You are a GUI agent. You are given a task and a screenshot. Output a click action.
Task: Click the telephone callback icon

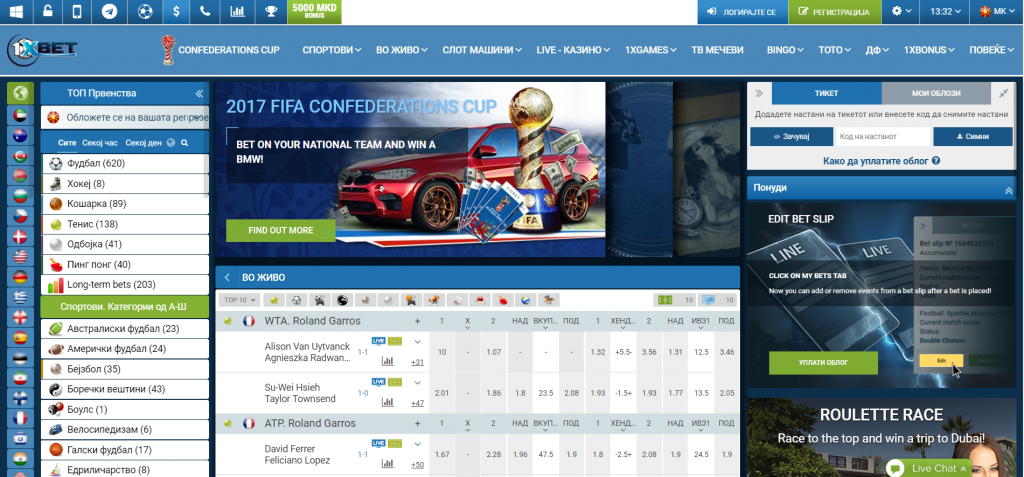[x=205, y=12]
